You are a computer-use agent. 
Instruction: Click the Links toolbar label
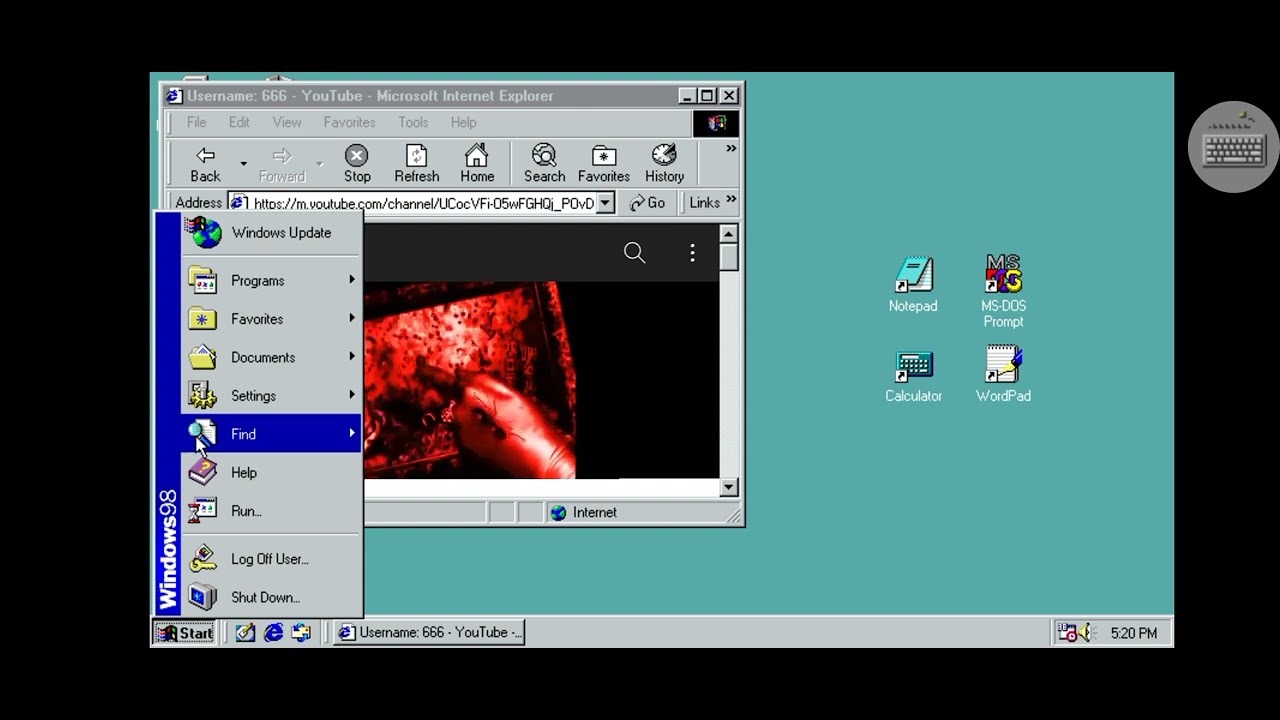pos(704,202)
